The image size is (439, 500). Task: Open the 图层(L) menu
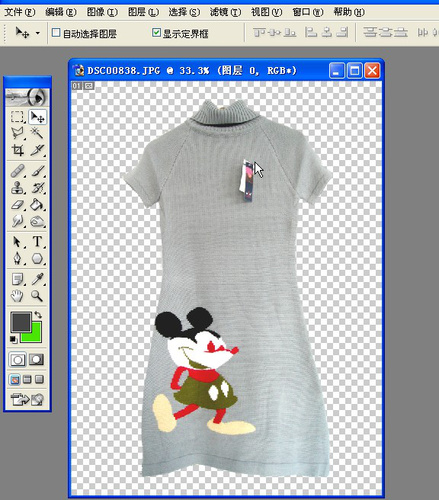143,12
